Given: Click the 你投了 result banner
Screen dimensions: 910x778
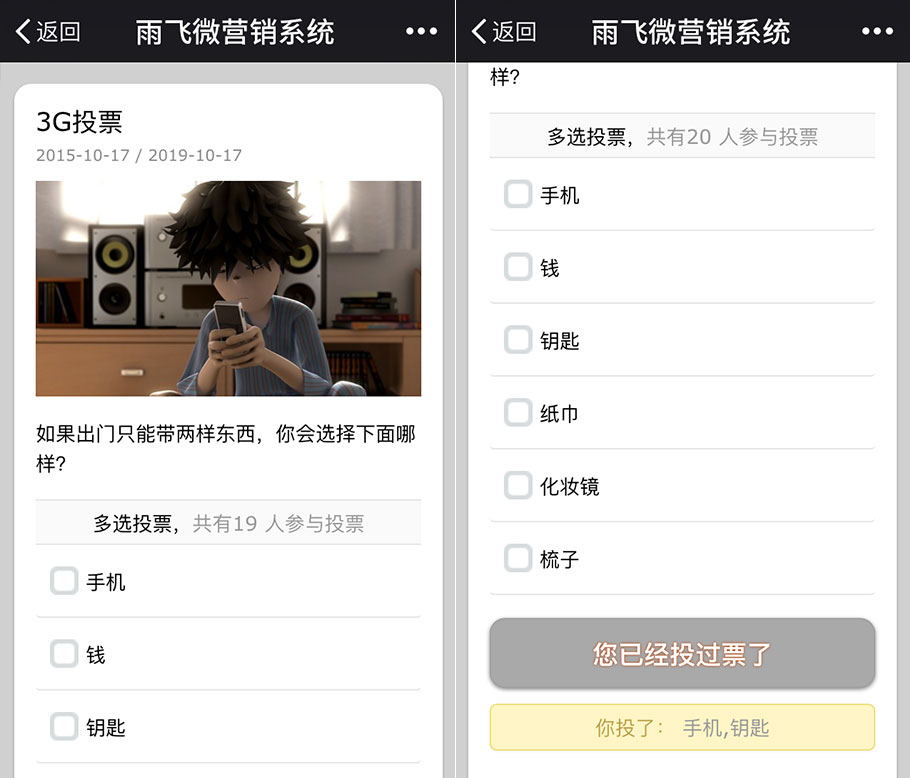Looking at the screenshot, I should point(682,728).
